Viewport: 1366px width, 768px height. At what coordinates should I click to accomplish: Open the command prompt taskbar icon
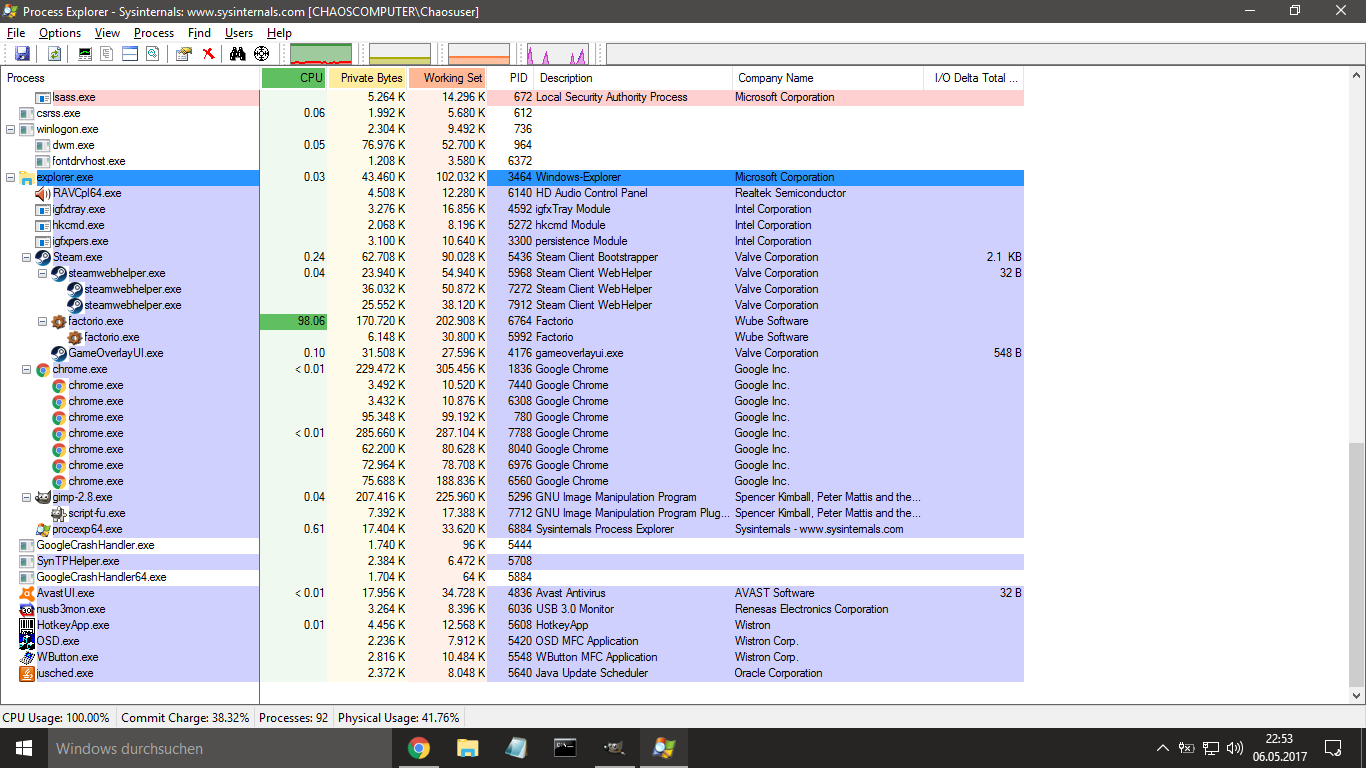[565, 748]
